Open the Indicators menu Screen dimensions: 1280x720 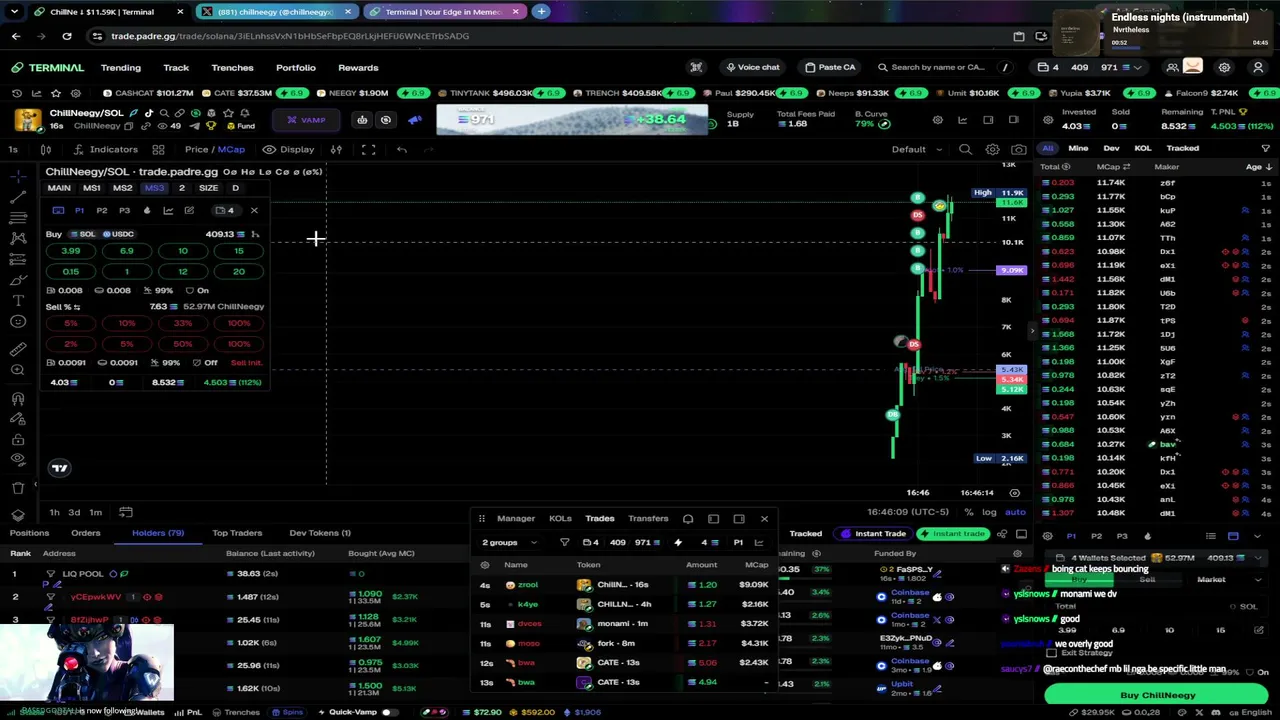pos(106,149)
